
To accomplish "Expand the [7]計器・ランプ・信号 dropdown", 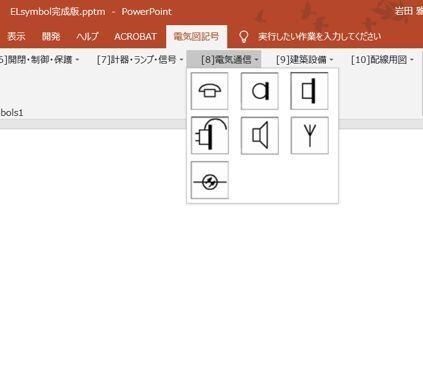I will (x=140, y=60).
